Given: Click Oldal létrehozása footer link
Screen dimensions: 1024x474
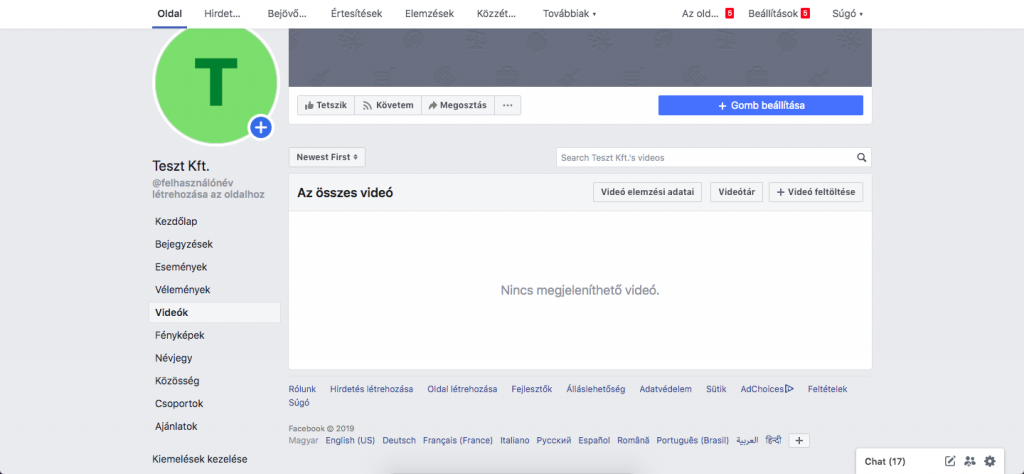Looking at the screenshot, I should coord(462,389).
